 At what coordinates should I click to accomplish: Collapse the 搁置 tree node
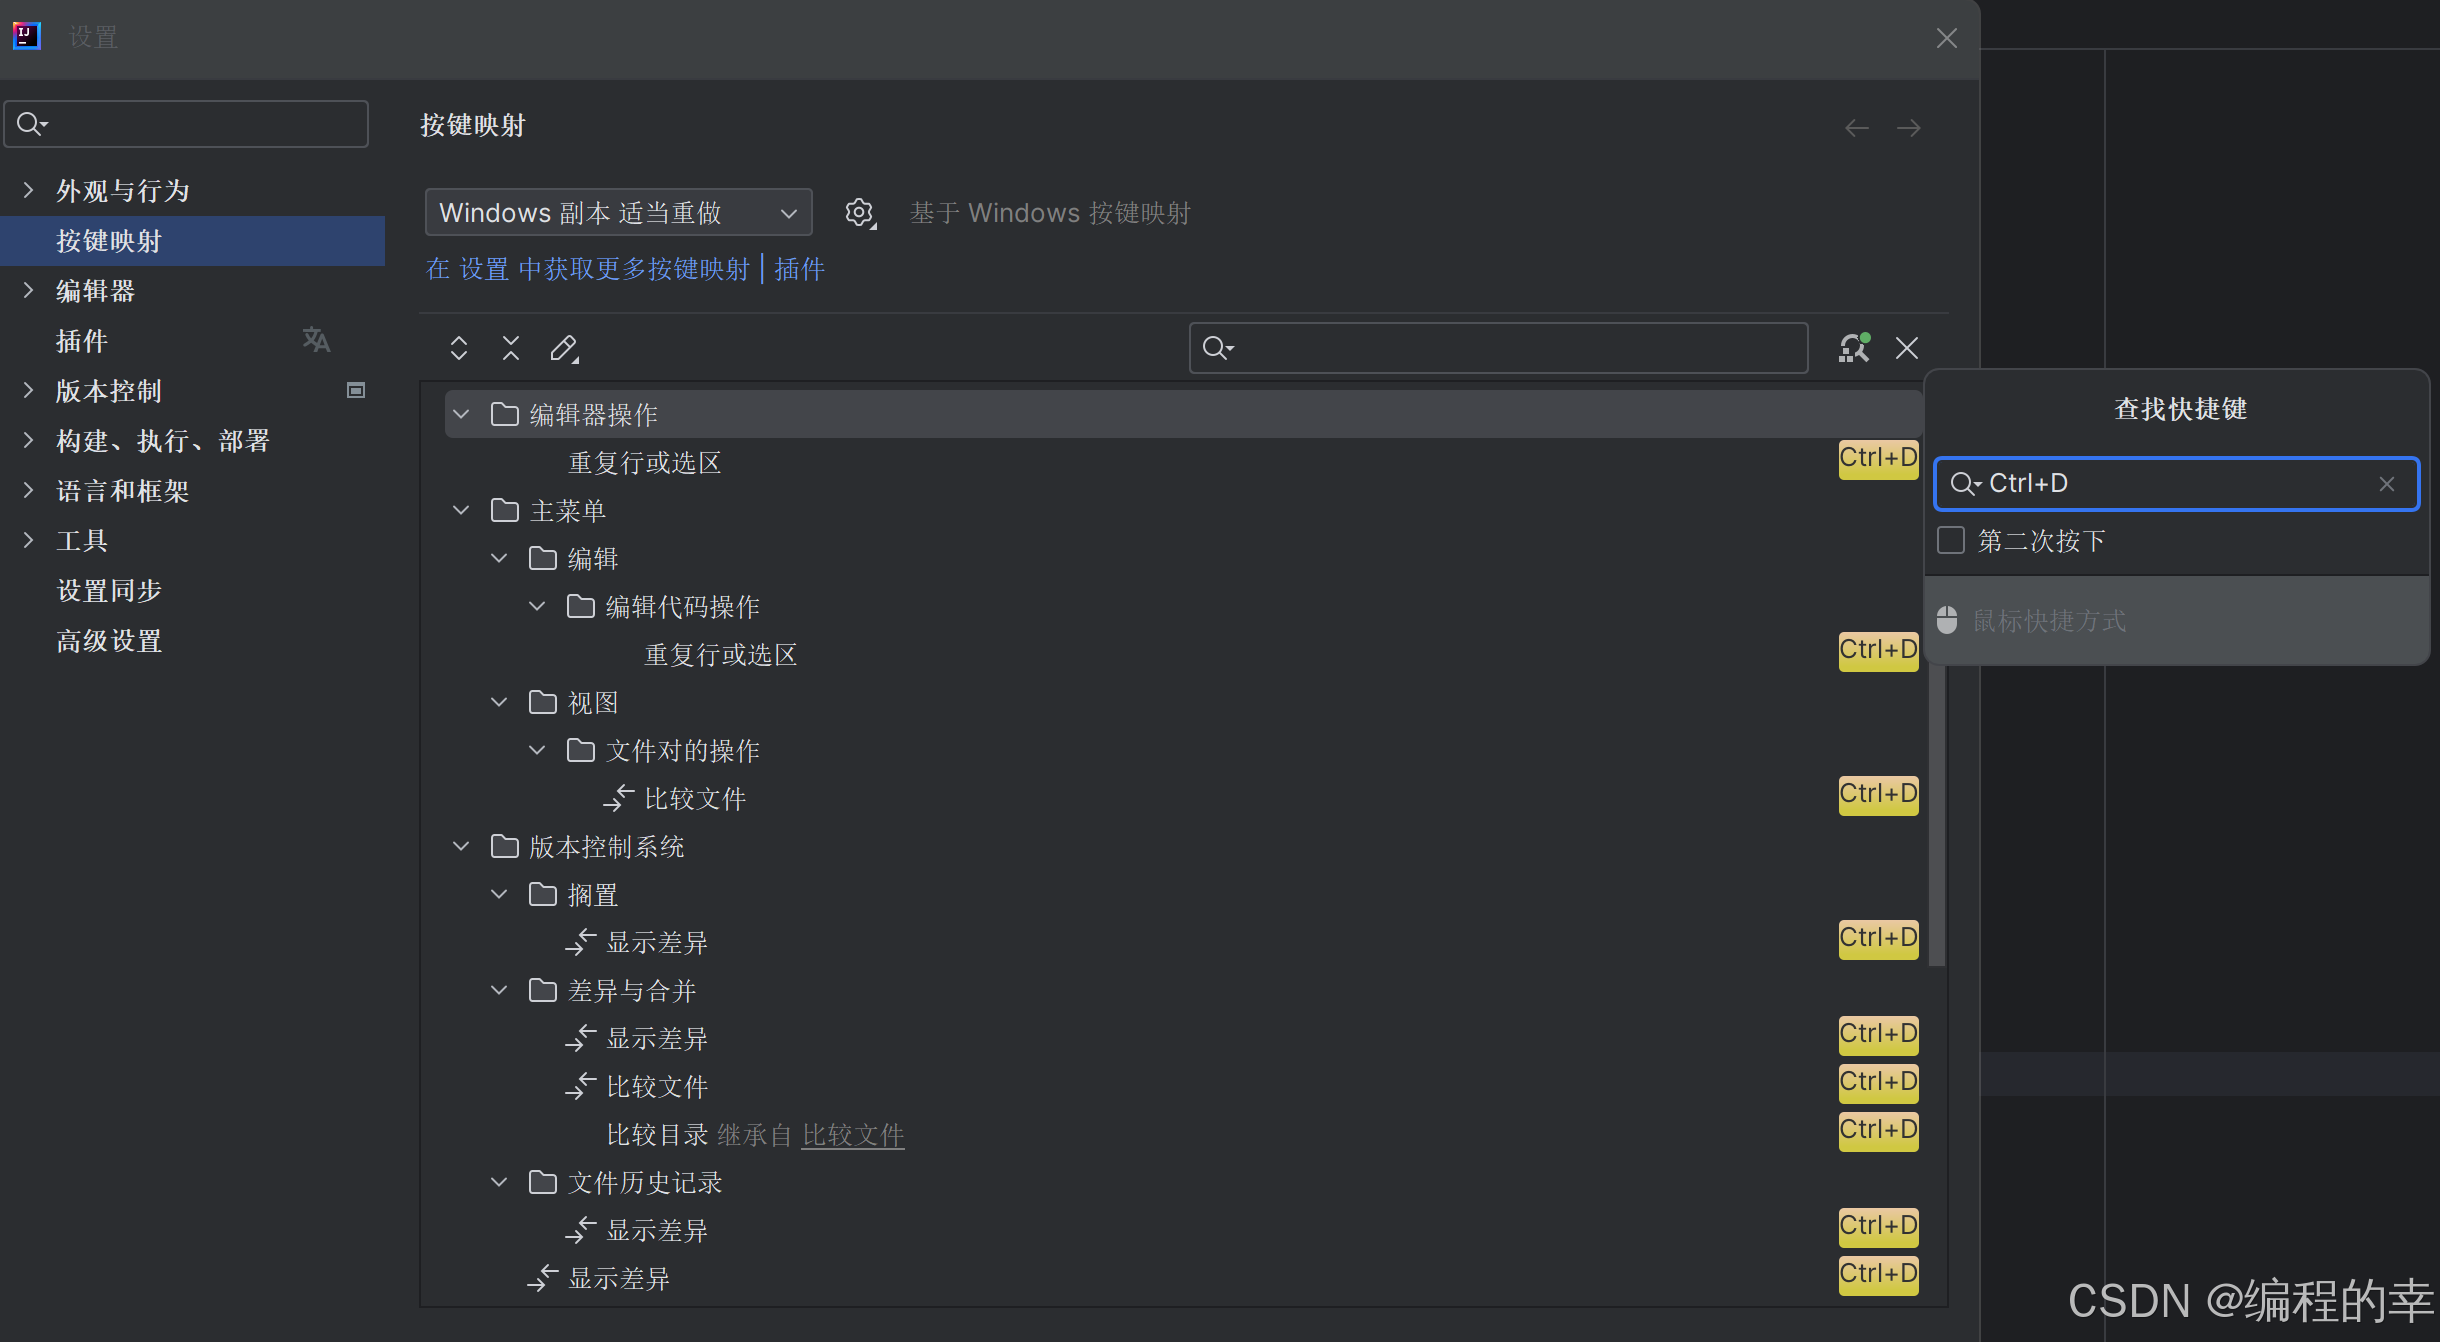coord(499,894)
